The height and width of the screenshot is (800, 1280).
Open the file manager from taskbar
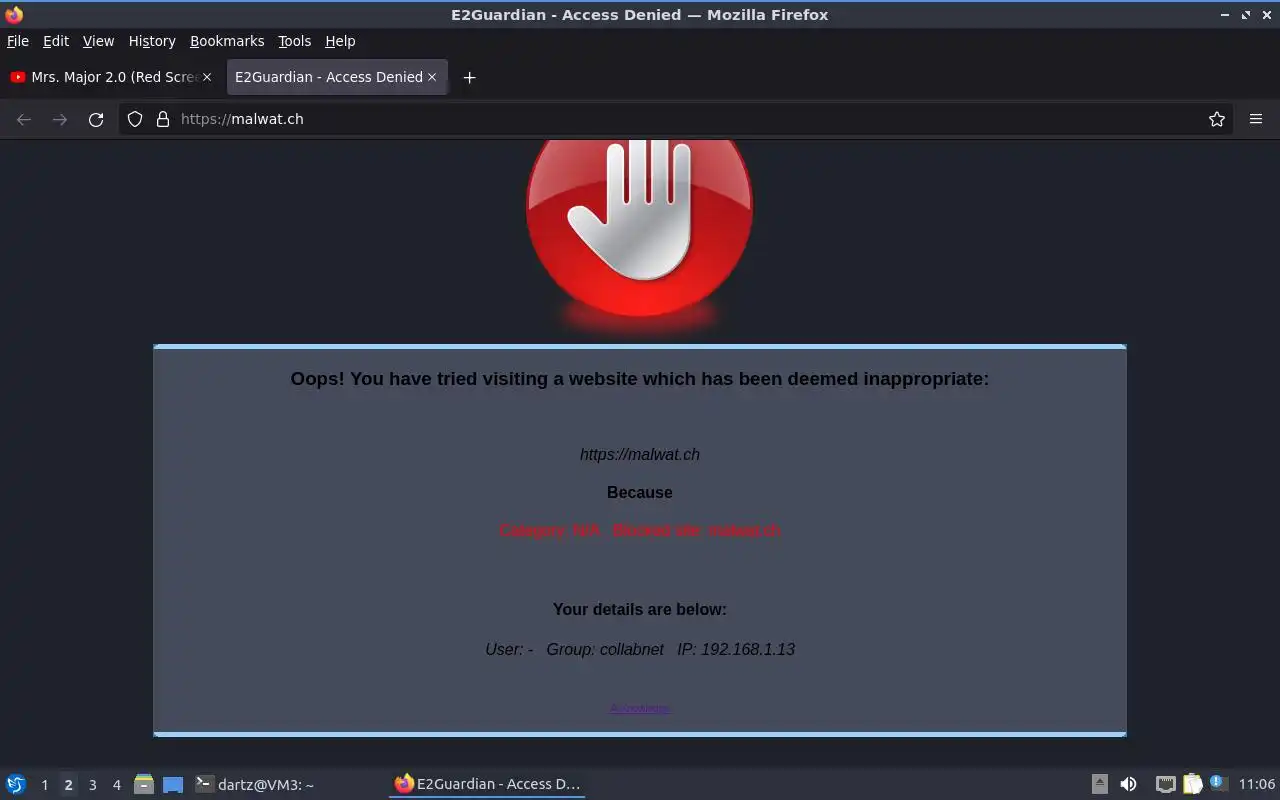click(x=144, y=784)
